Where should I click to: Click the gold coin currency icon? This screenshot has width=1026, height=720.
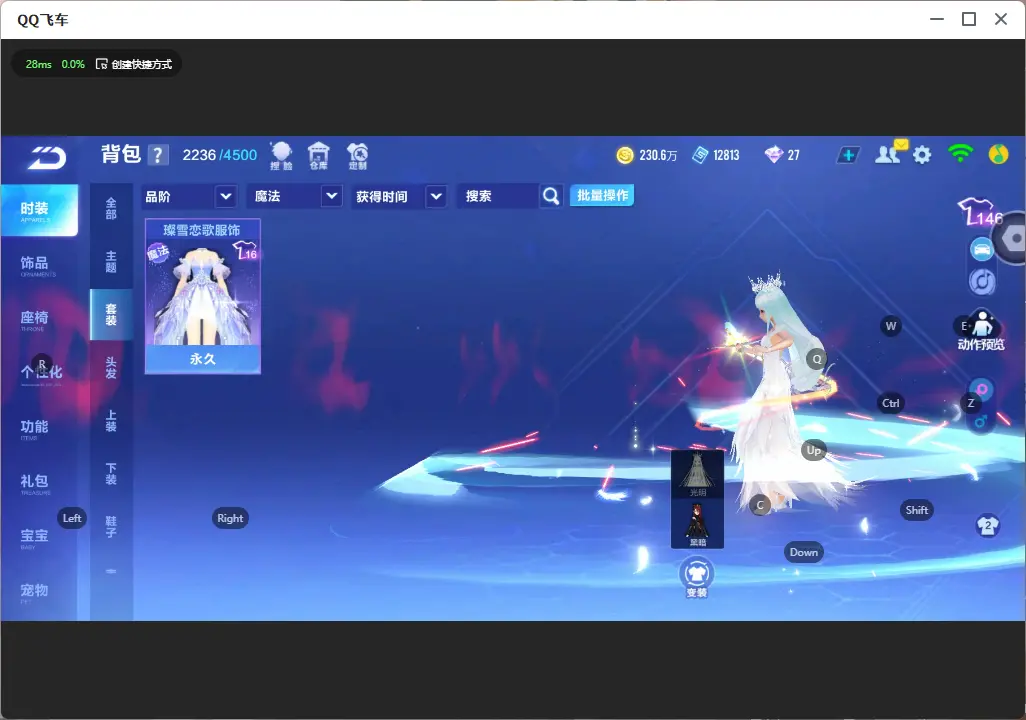(x=625, y=155)
